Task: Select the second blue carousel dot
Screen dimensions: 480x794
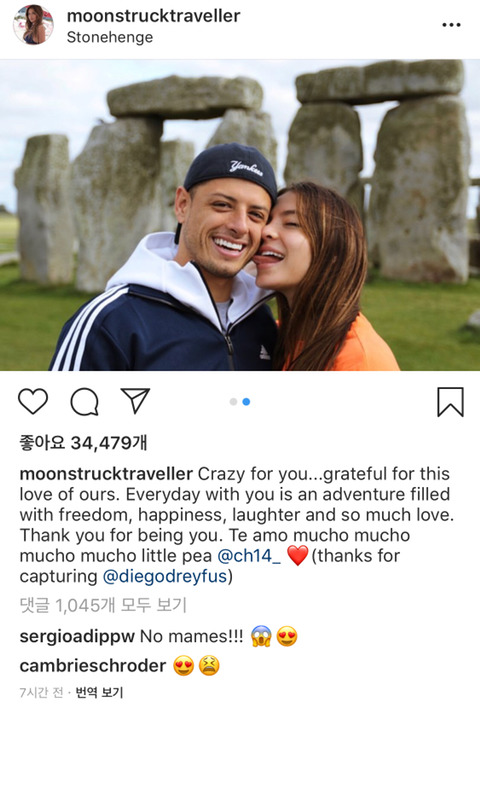Action: coord(246,402)
